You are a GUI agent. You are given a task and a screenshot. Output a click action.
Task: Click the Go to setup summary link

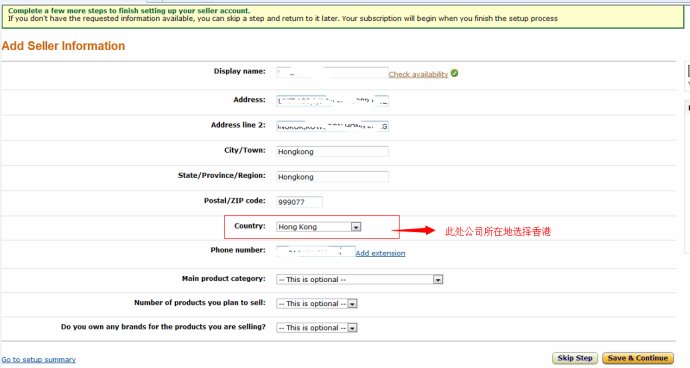tap(39, 360)
